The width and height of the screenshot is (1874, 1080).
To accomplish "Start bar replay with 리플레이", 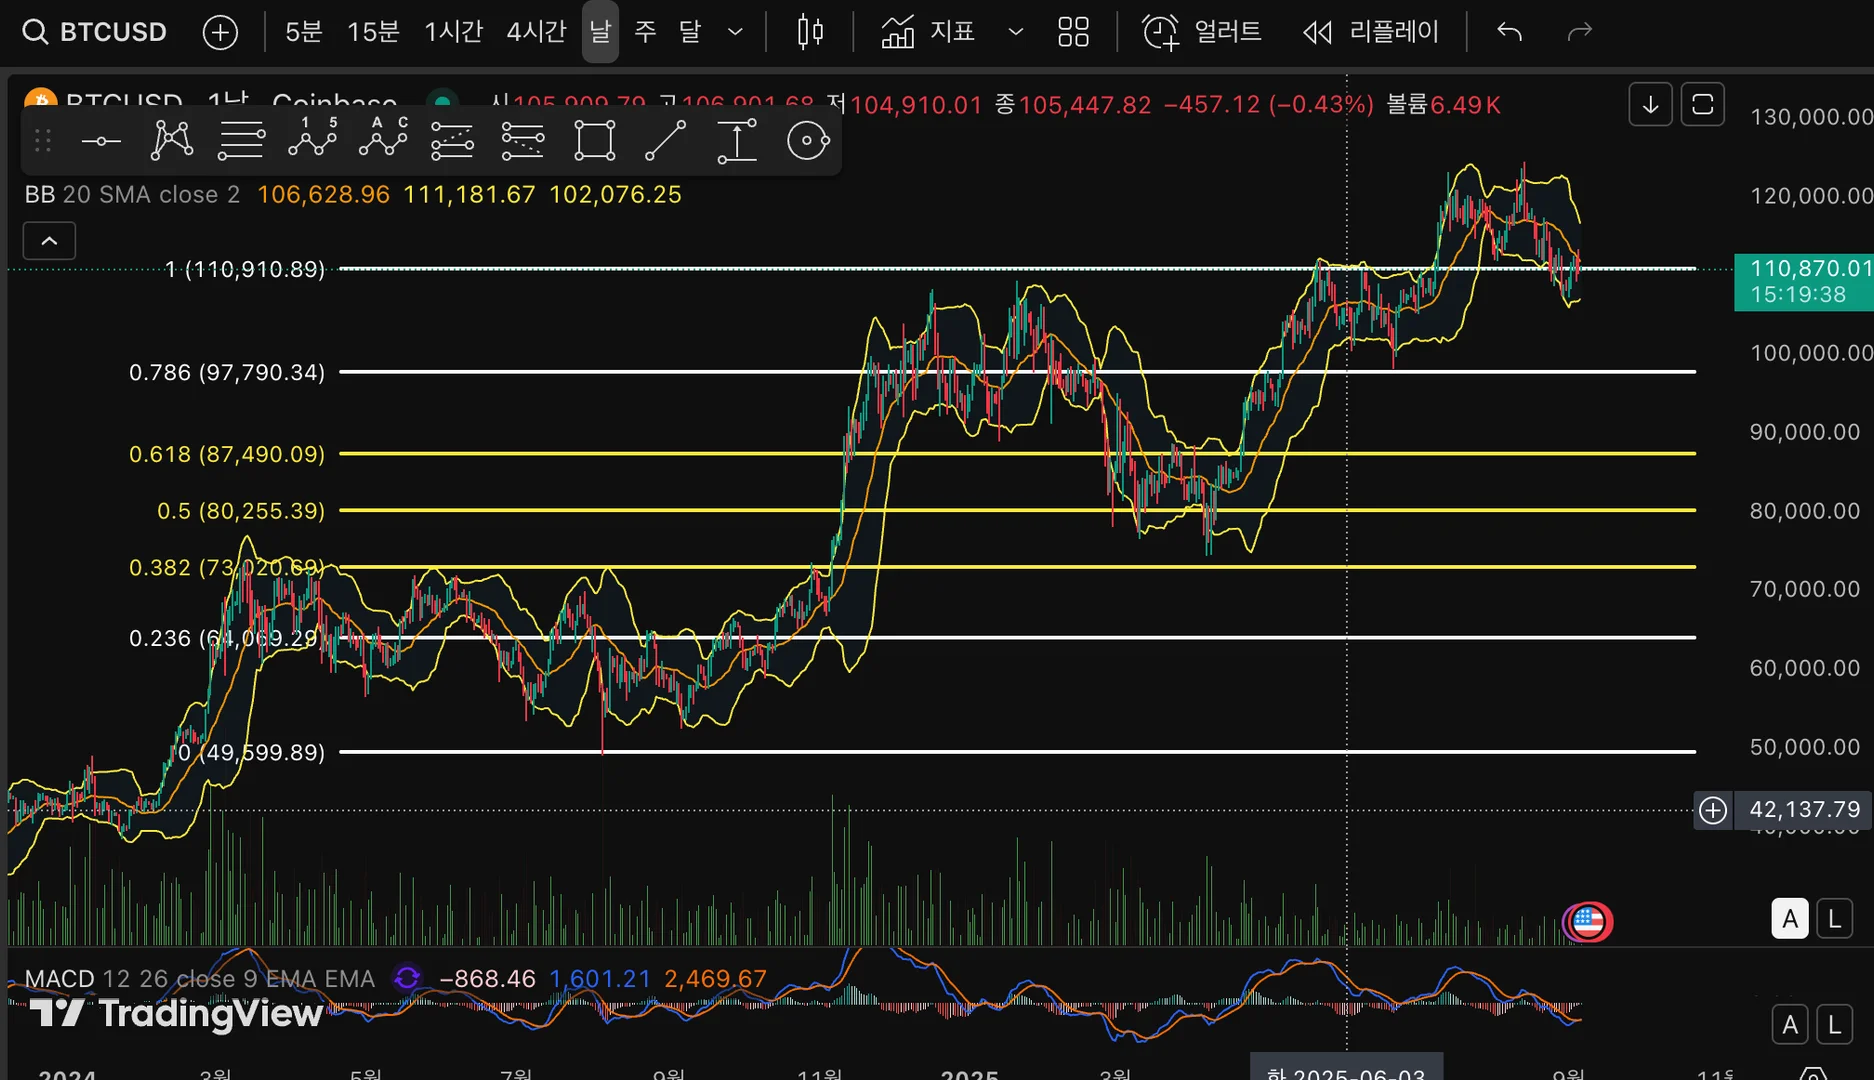I will (1371, 32).
